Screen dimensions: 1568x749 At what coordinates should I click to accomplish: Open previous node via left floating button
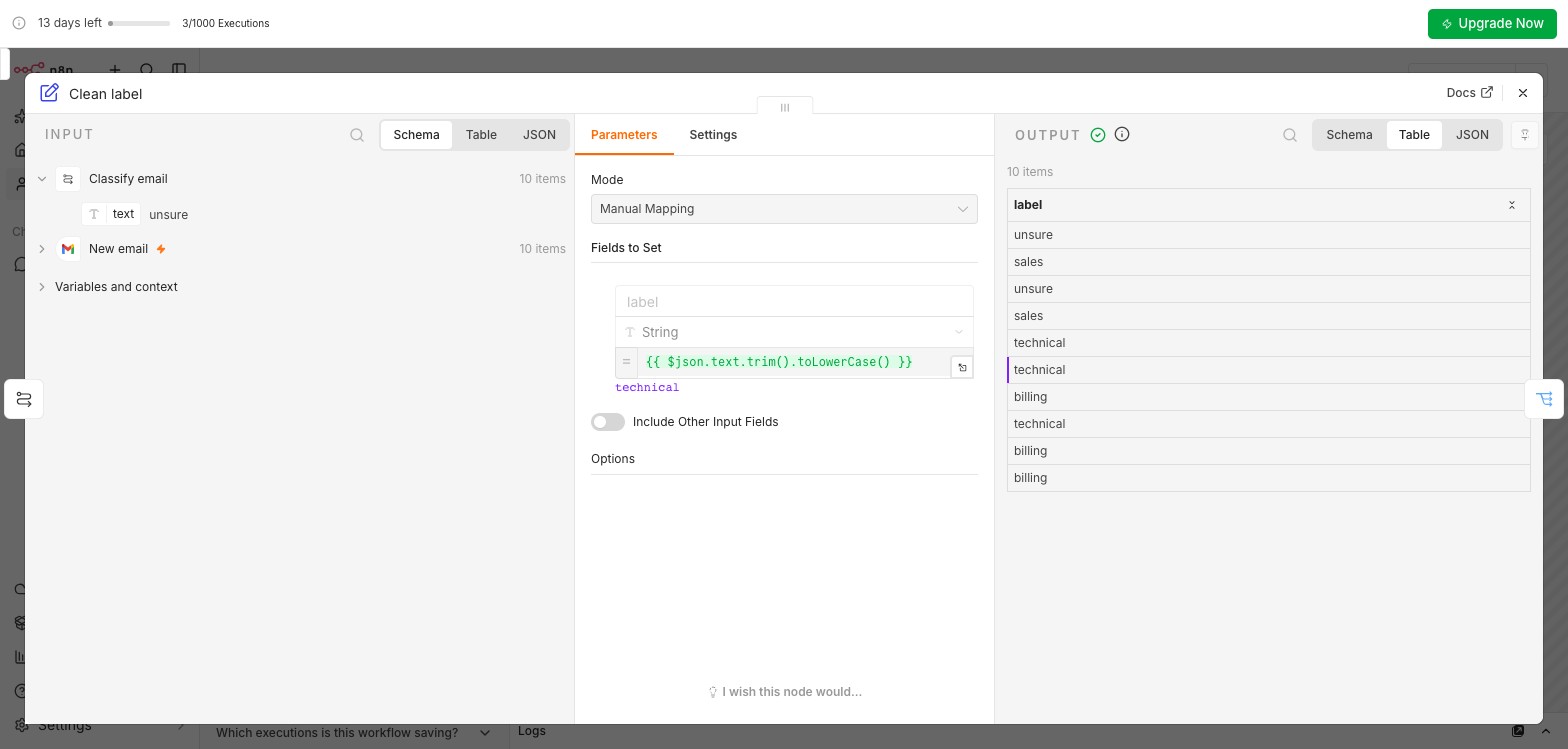pos(24,399)
